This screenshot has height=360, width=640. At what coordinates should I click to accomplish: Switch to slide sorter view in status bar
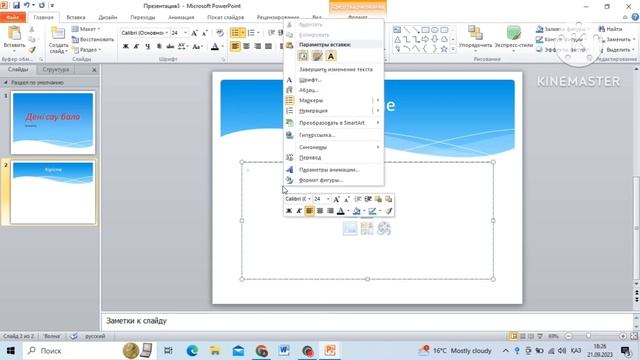[522, 336]
